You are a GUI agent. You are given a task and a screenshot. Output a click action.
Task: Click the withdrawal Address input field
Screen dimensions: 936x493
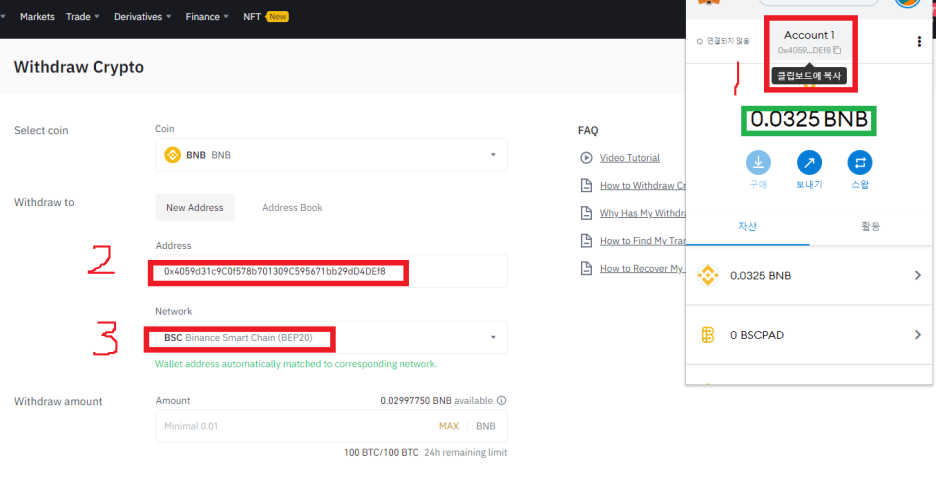coord(331,272)
